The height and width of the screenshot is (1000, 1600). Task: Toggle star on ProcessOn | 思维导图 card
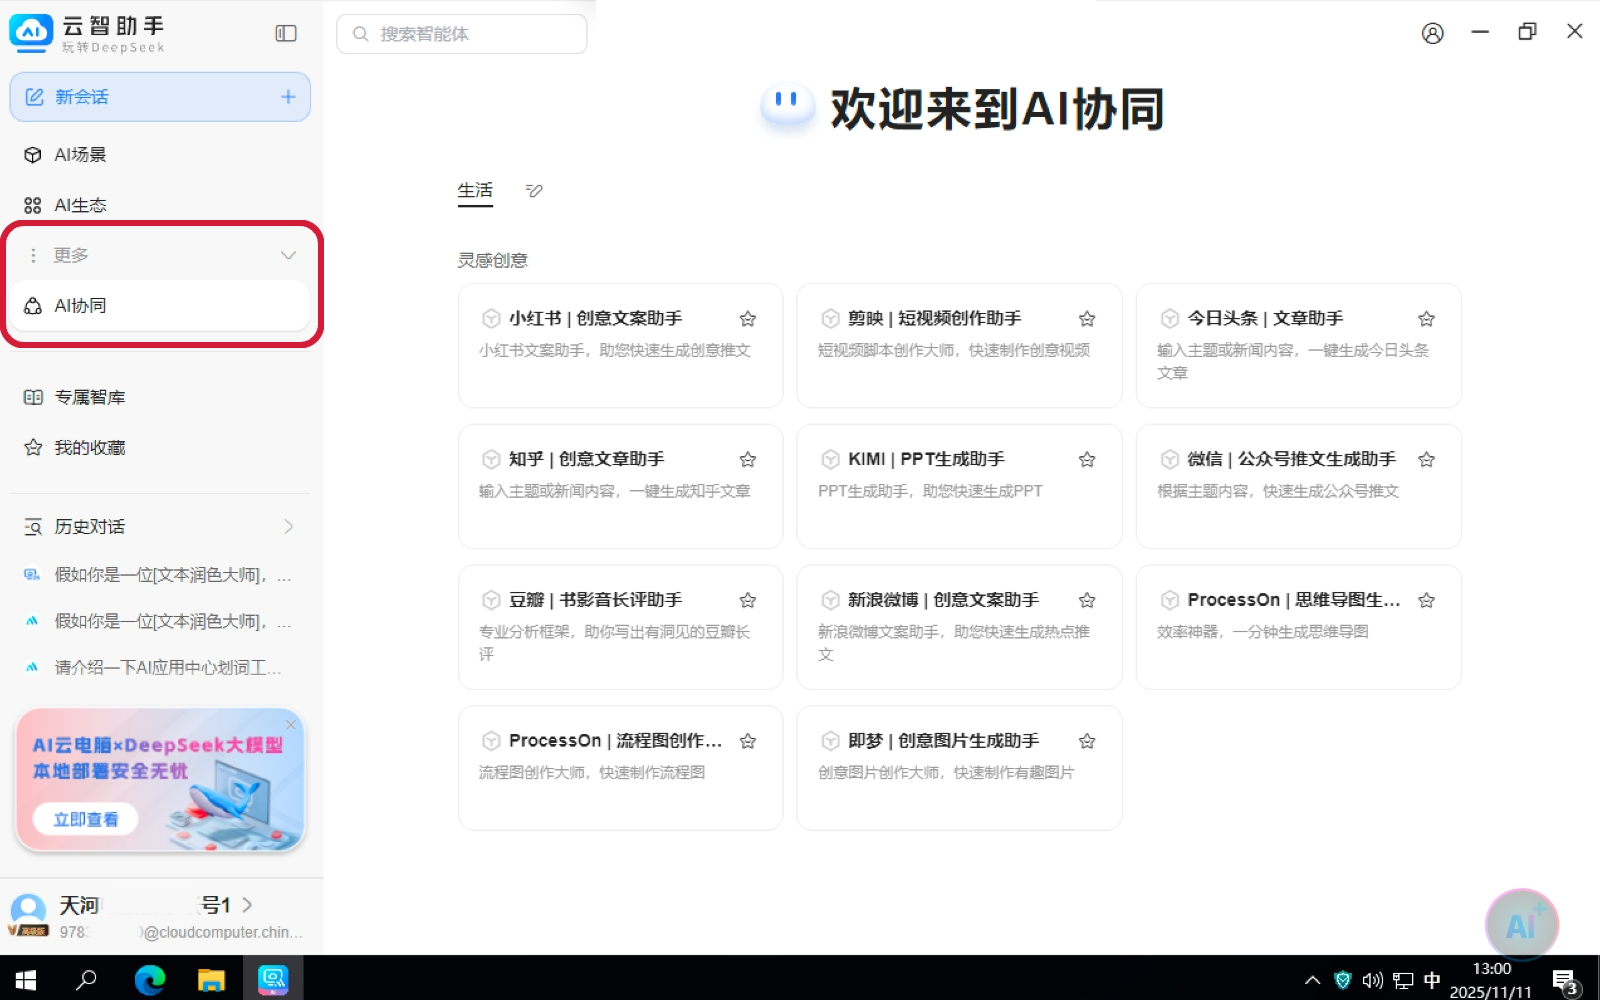pos(1426,601)
